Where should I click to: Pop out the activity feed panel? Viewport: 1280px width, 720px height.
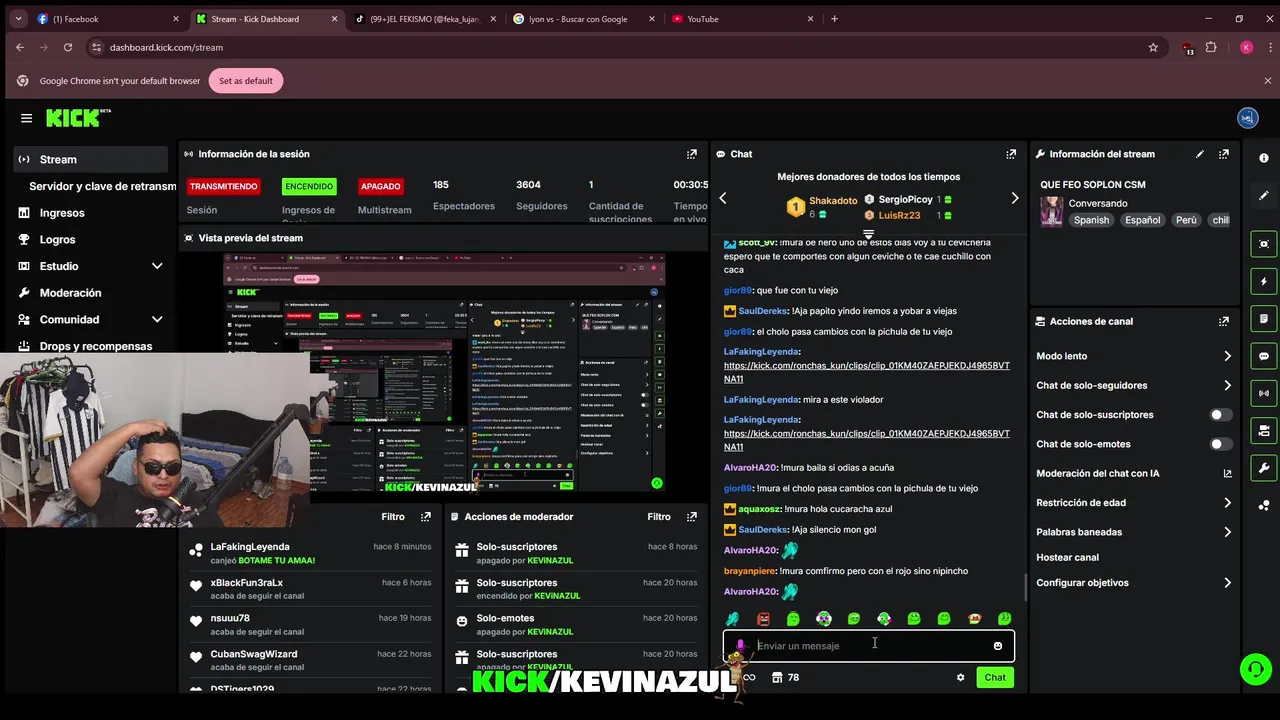coord(426,517)
